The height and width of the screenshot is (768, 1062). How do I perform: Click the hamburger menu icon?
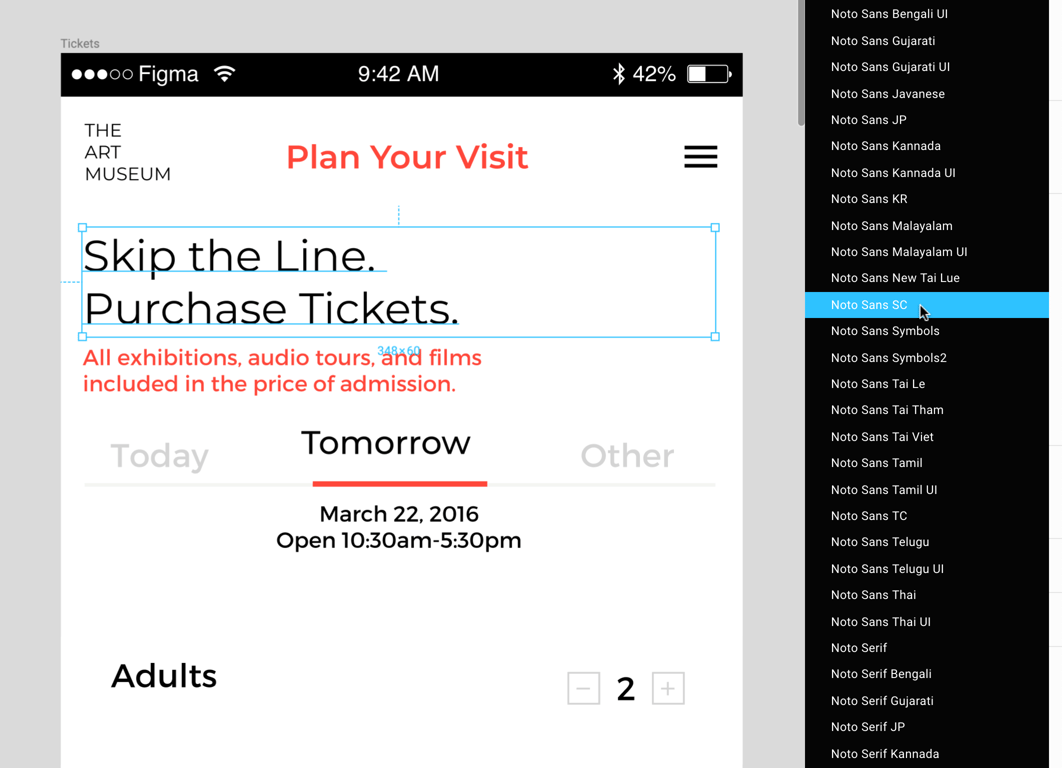(700, 157)
